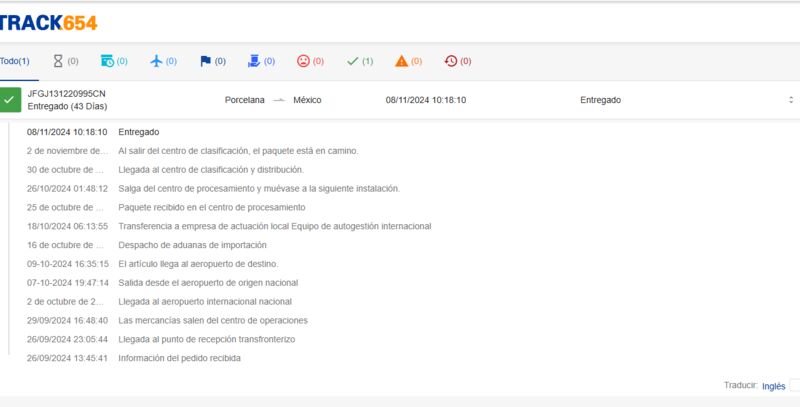
Task: Filter by out-for-delivery hand package icon
Action: pyautogui.click(x=254, y=61)
